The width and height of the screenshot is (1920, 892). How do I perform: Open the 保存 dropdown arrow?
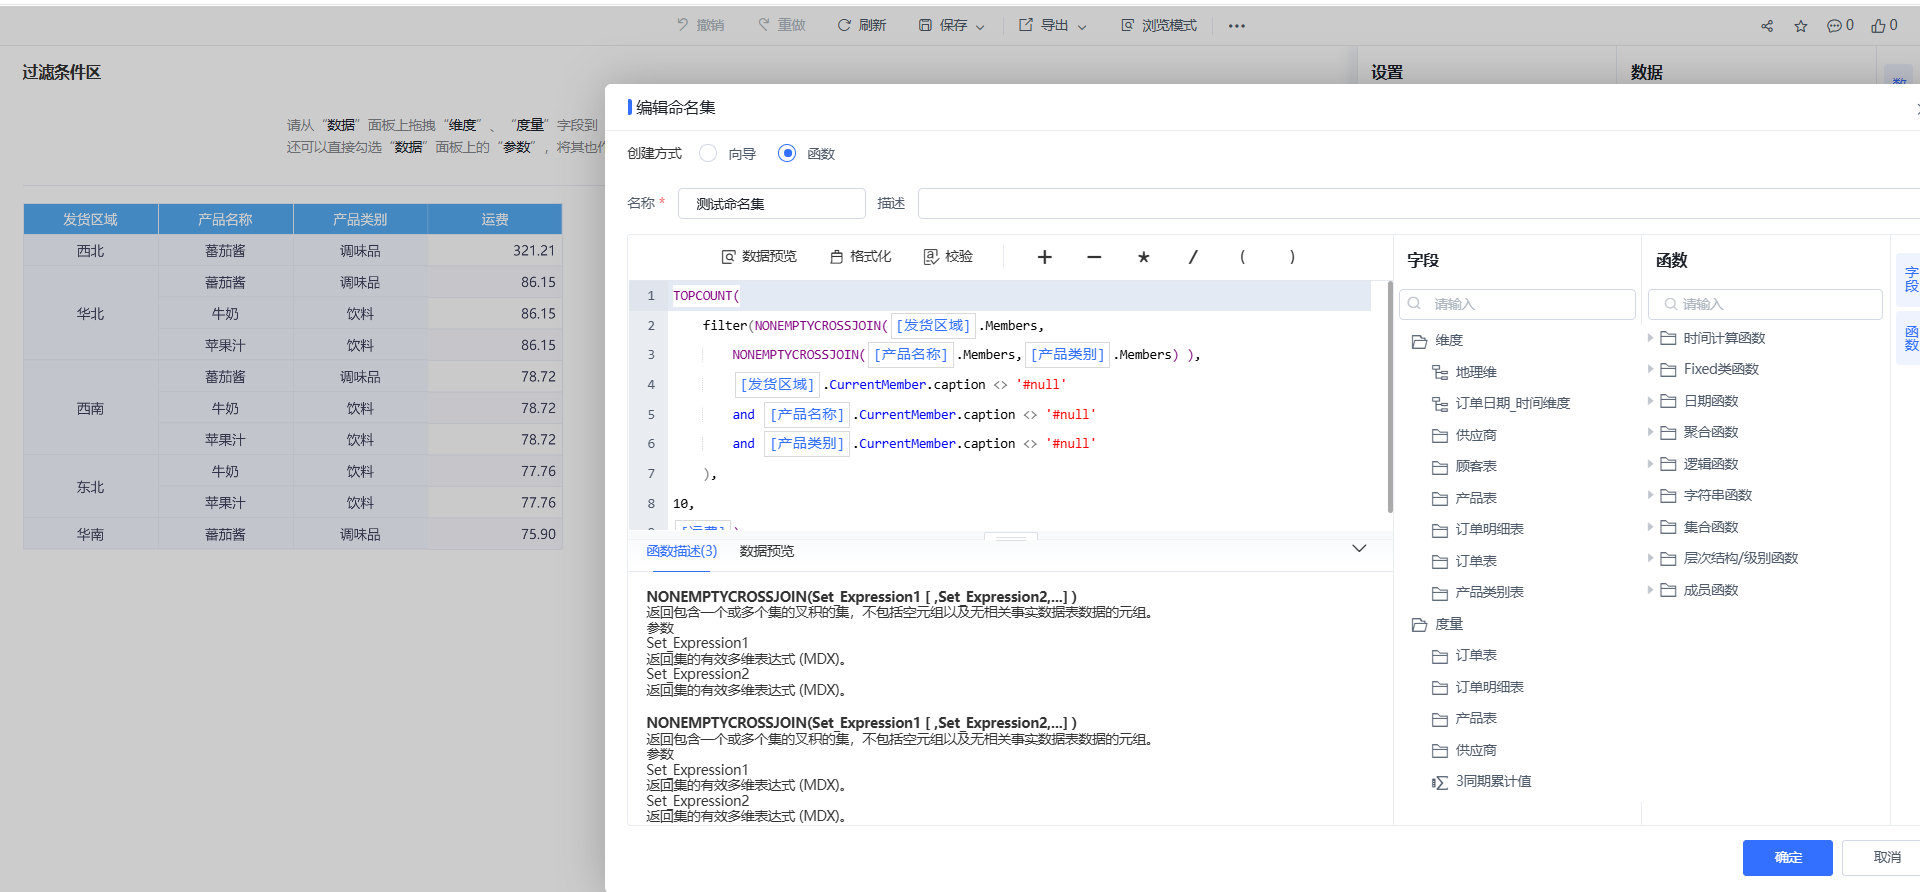[980, 27]
